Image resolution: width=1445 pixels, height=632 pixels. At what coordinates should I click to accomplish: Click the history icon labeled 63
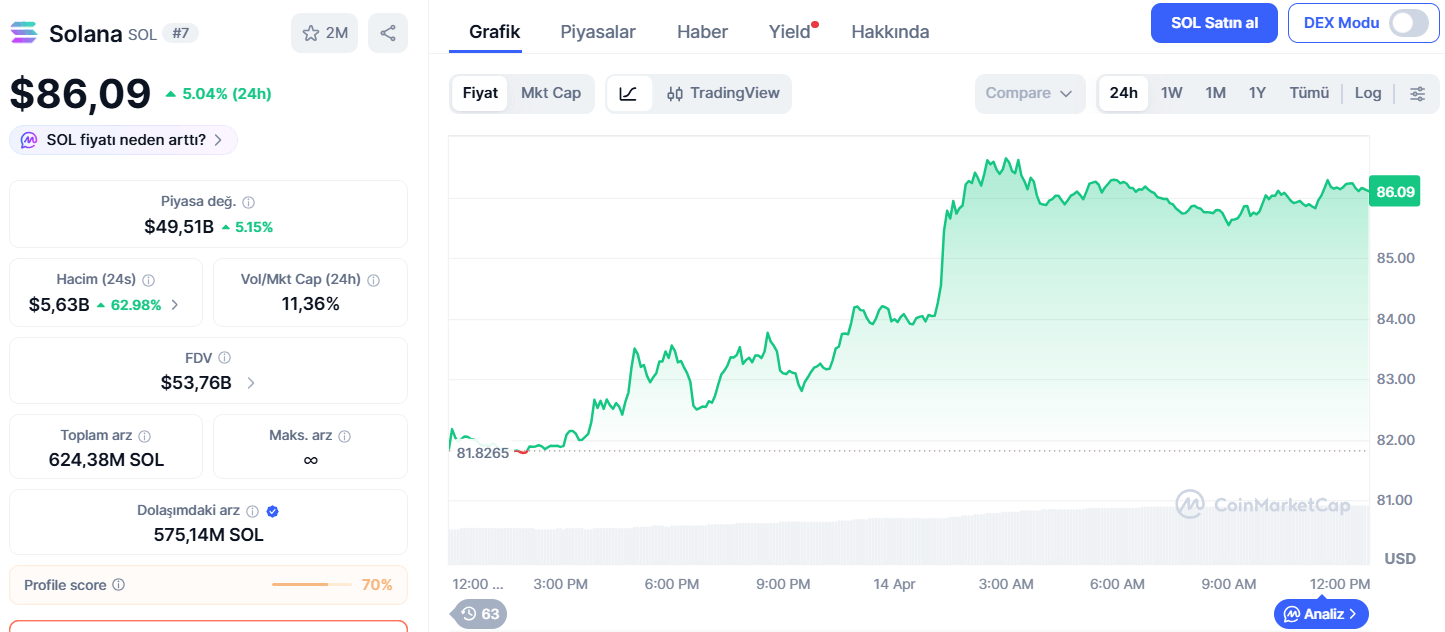click(479, 614)
